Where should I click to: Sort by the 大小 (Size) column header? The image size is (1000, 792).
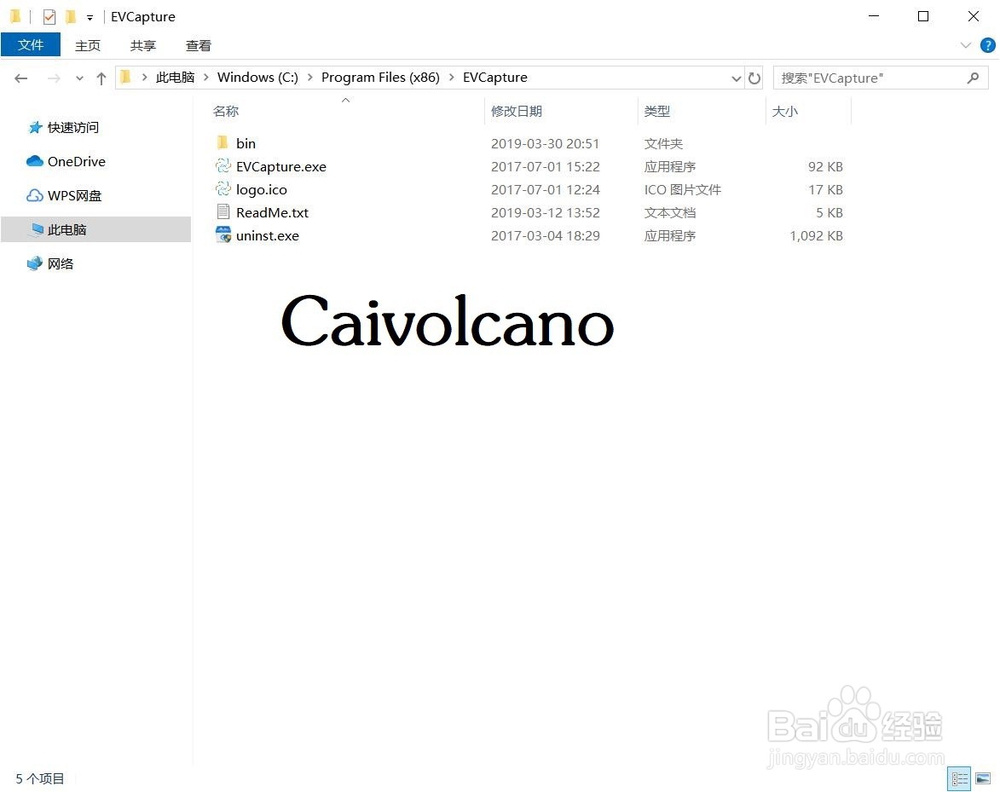point(784,111)
